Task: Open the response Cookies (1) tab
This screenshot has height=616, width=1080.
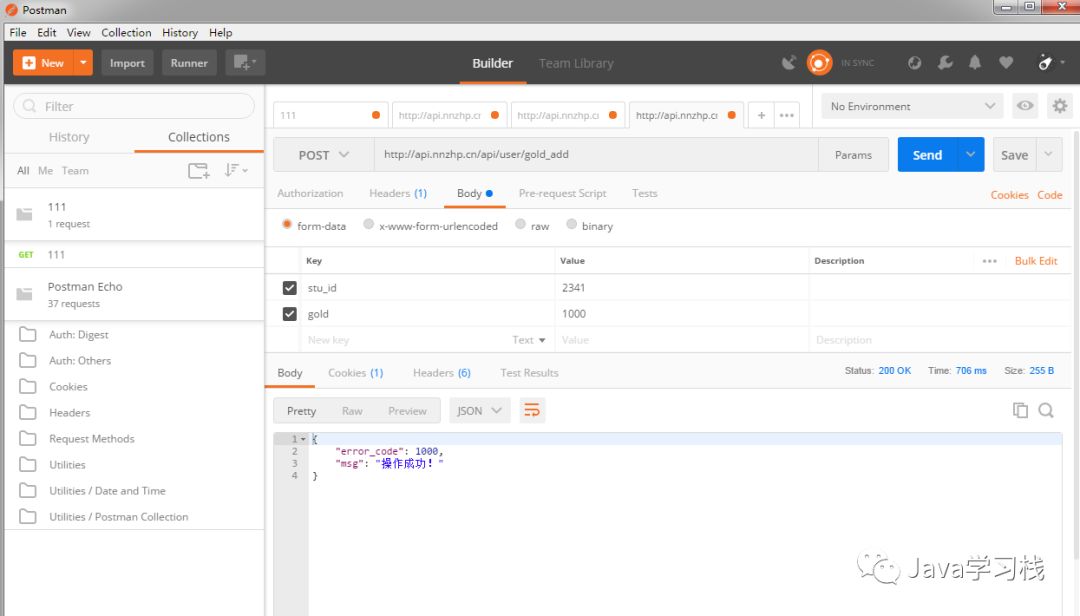Action: point(355,373)
